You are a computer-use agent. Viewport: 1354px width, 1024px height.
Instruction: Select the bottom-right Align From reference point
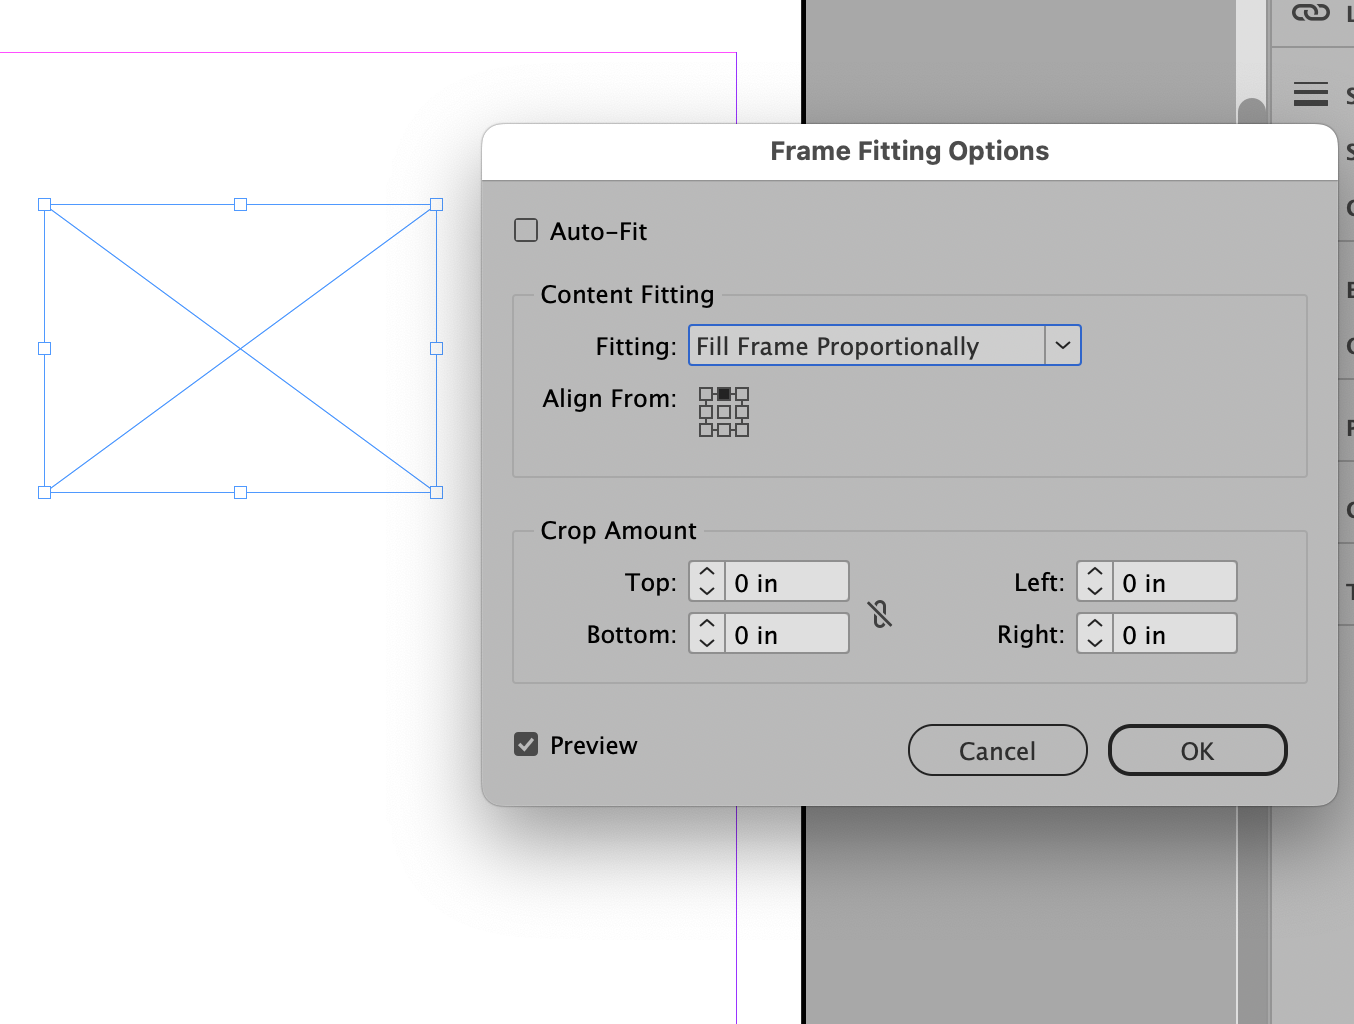tap(743, 431)
